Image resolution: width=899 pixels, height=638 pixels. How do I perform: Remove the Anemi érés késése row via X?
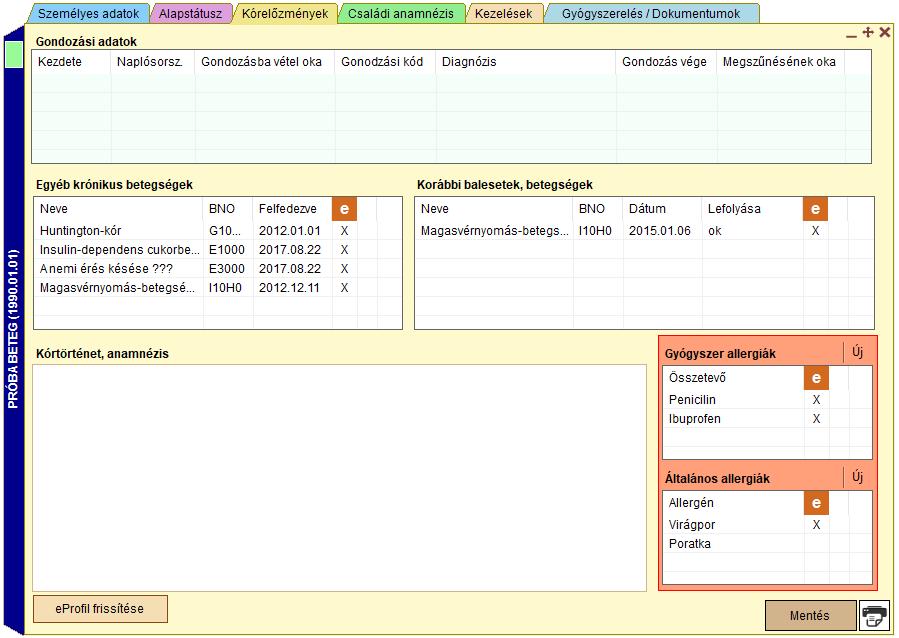pos(344,269)
